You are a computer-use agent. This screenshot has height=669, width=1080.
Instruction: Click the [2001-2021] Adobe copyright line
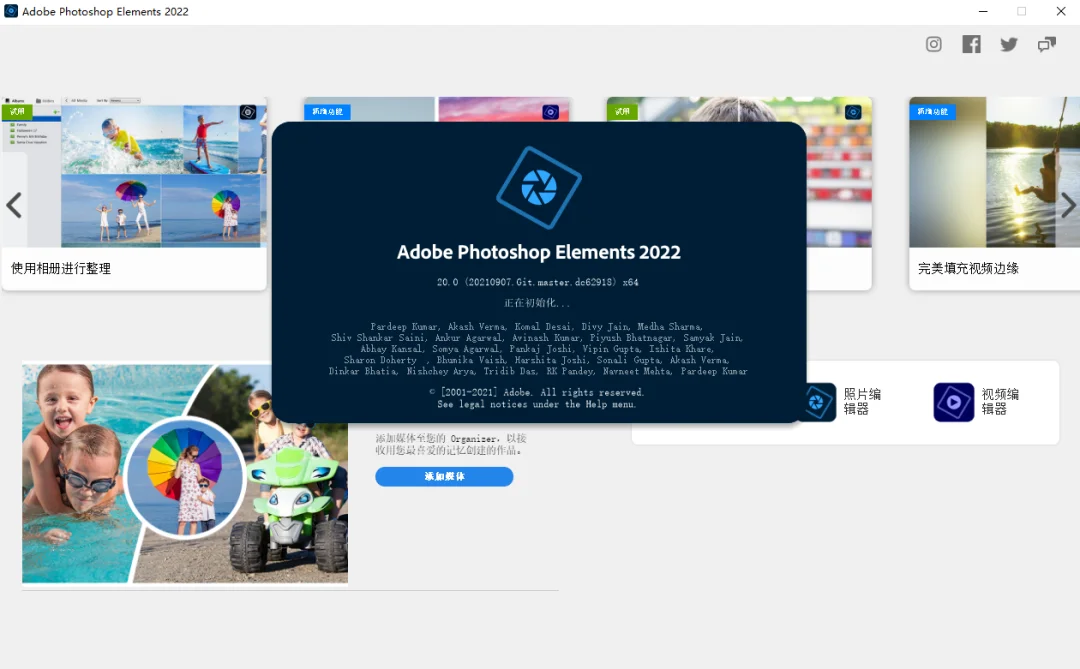537,393
